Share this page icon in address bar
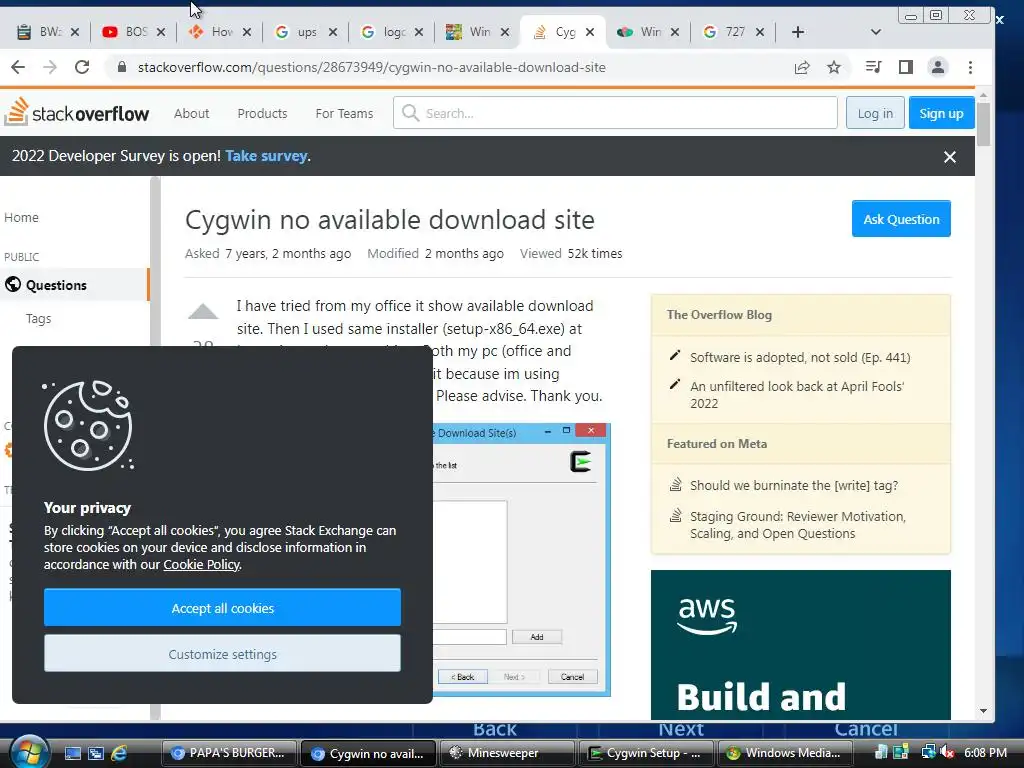This screenshot has height=768, width=1024. pos(802,67)
